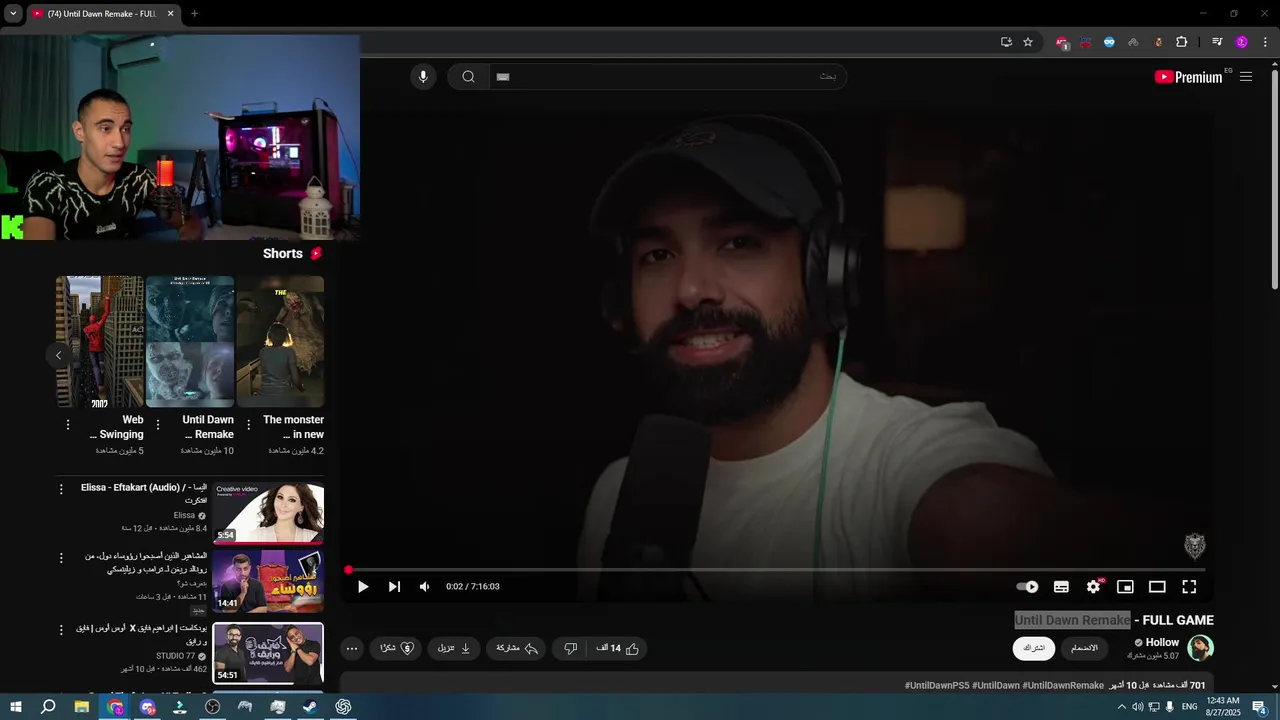Open the STUDIO 77 channel name
Image resolution: width=1280 pixels, height=720 pixels.
(x=176, y=656)
